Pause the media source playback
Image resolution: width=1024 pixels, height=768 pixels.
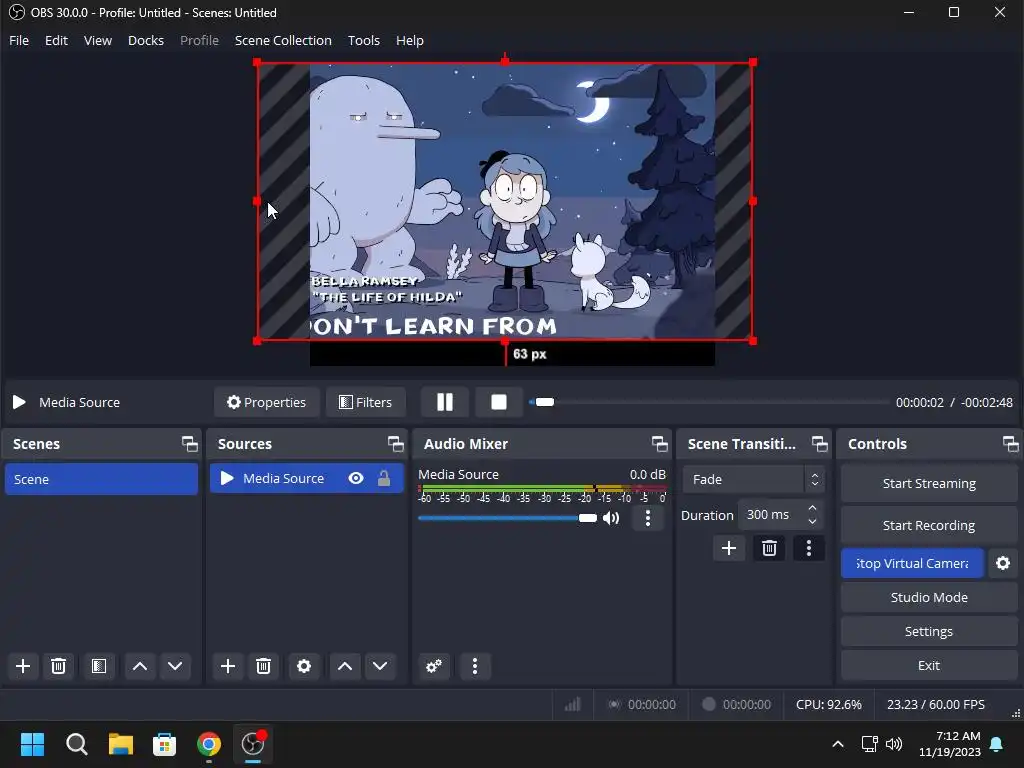click(x=445, y=402)
